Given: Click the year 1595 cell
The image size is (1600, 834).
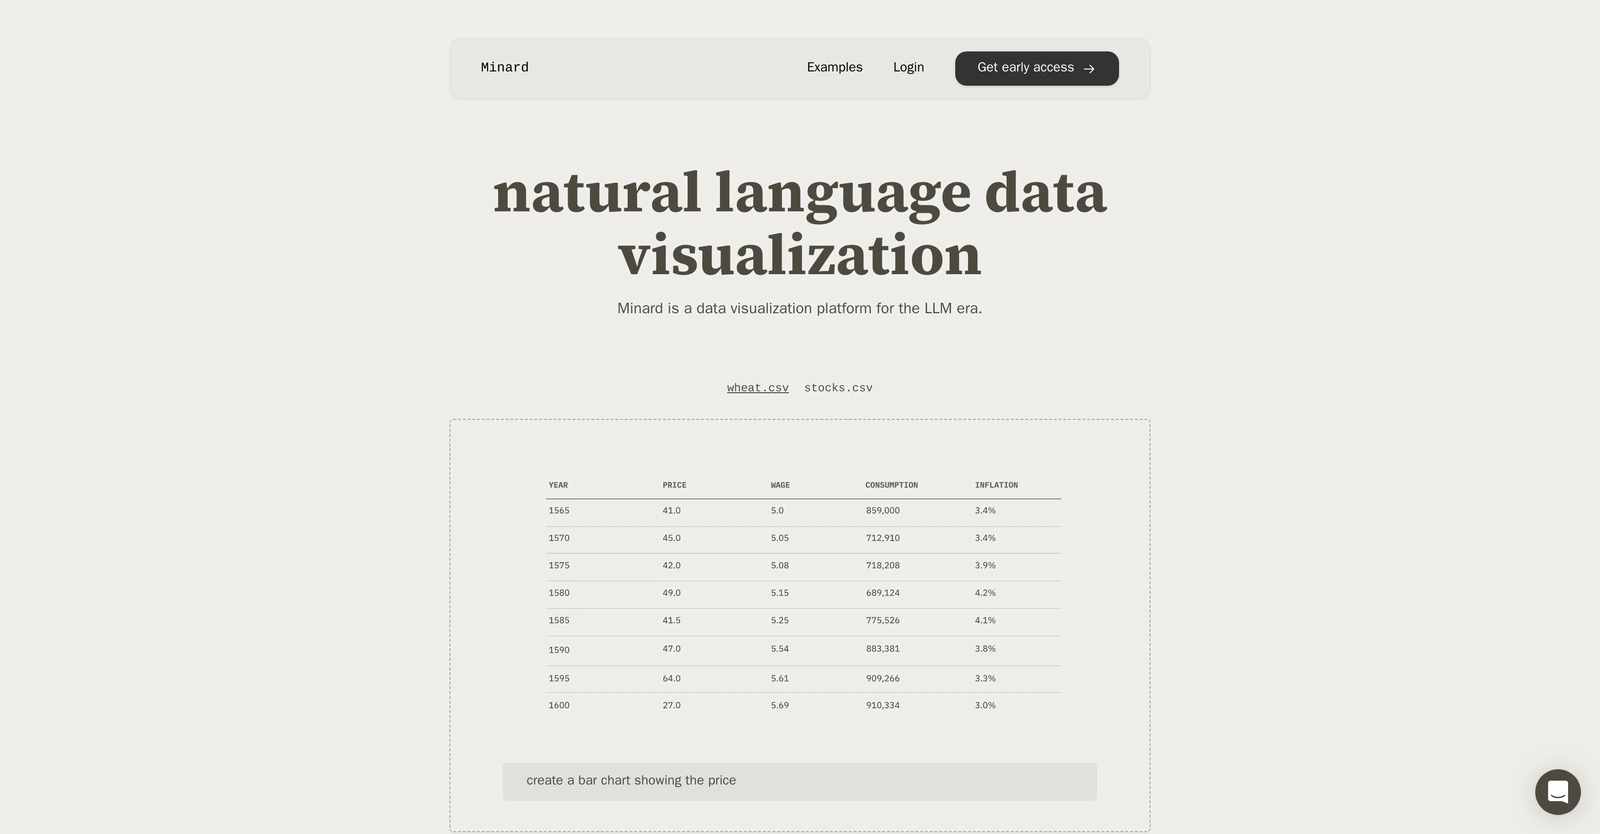Looking at the screenshot, I should (559, 678).
